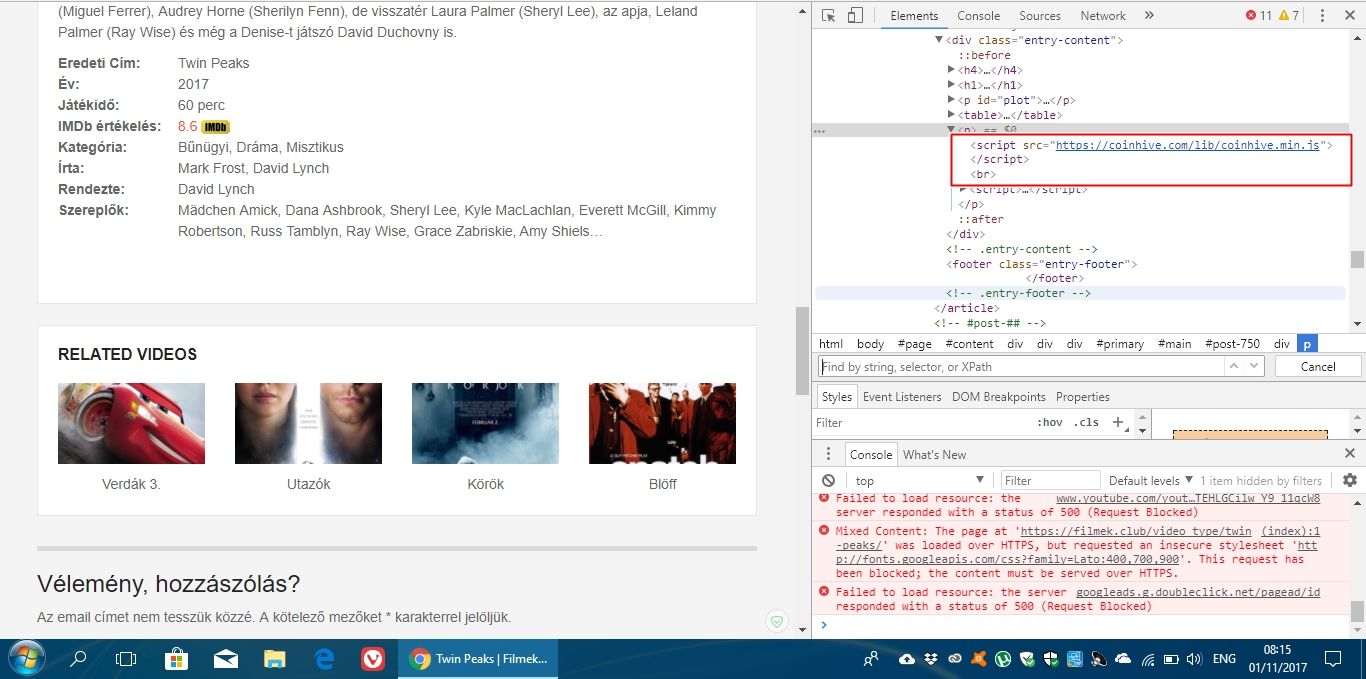Switch to the top Console tab
Screen dimensions: 1366x679
tap(978, 16)
